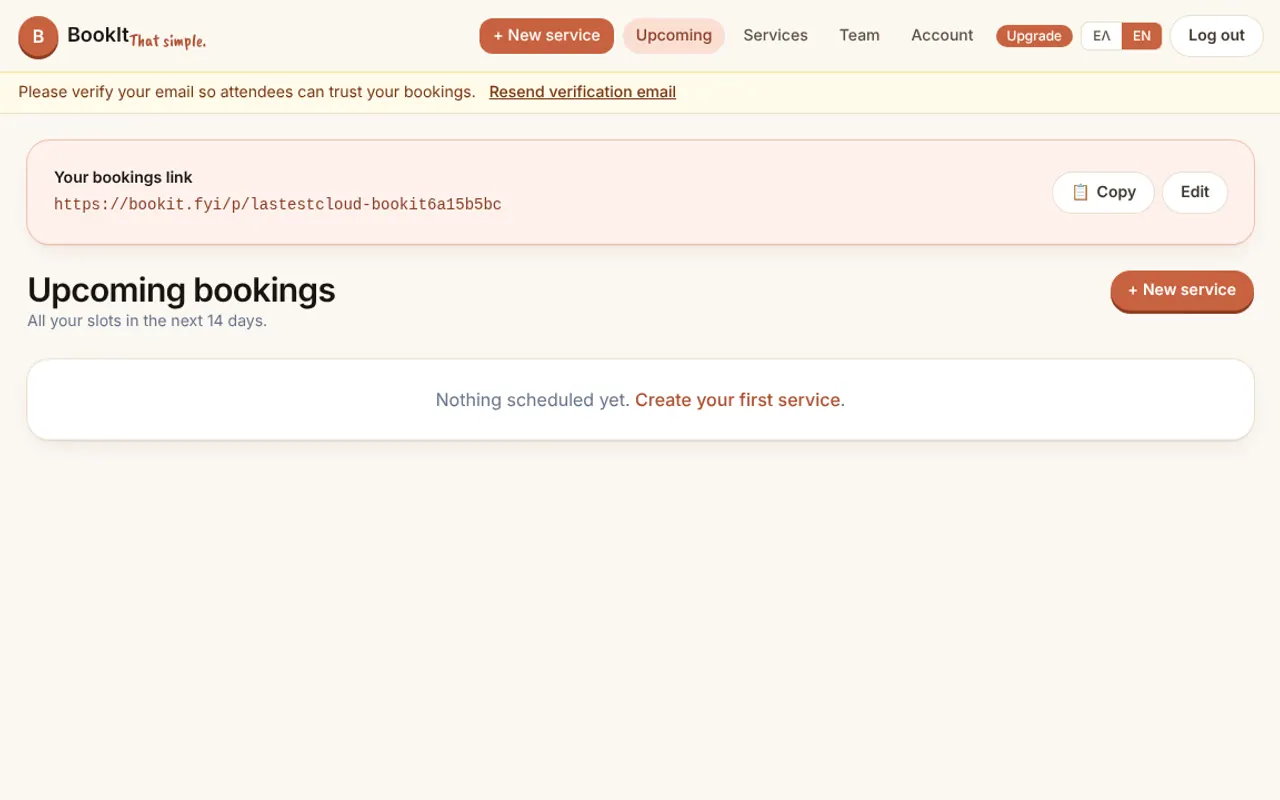Image resolution: width=1280 pixels, height=800 pixels.
Task: Edit the bookings link
Action: [1195, 192]
